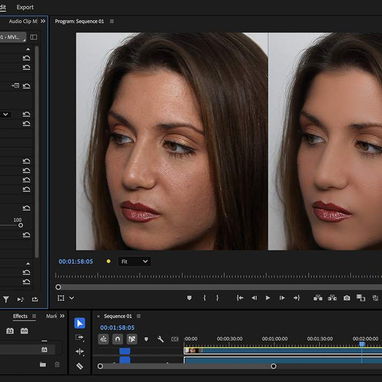Expand the chevron beside the transform box icon
This screenshot has height=382, width=382.
tap(71, 298)
